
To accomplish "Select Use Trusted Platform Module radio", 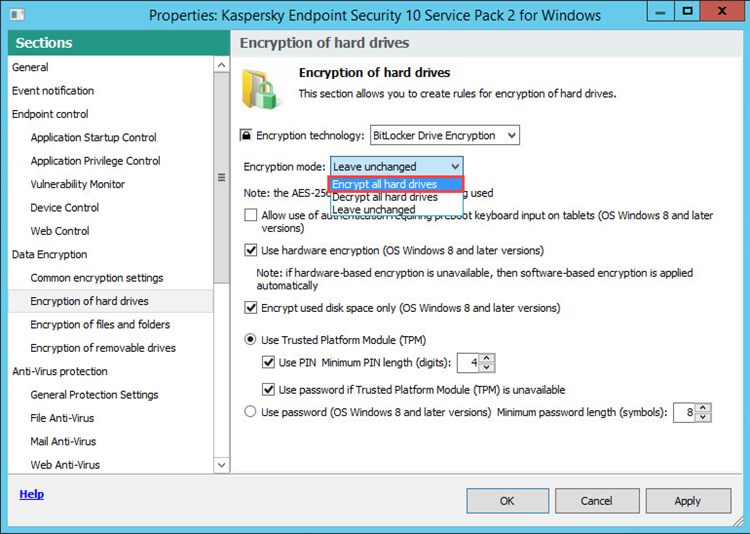I will click(x=250, y=340).
